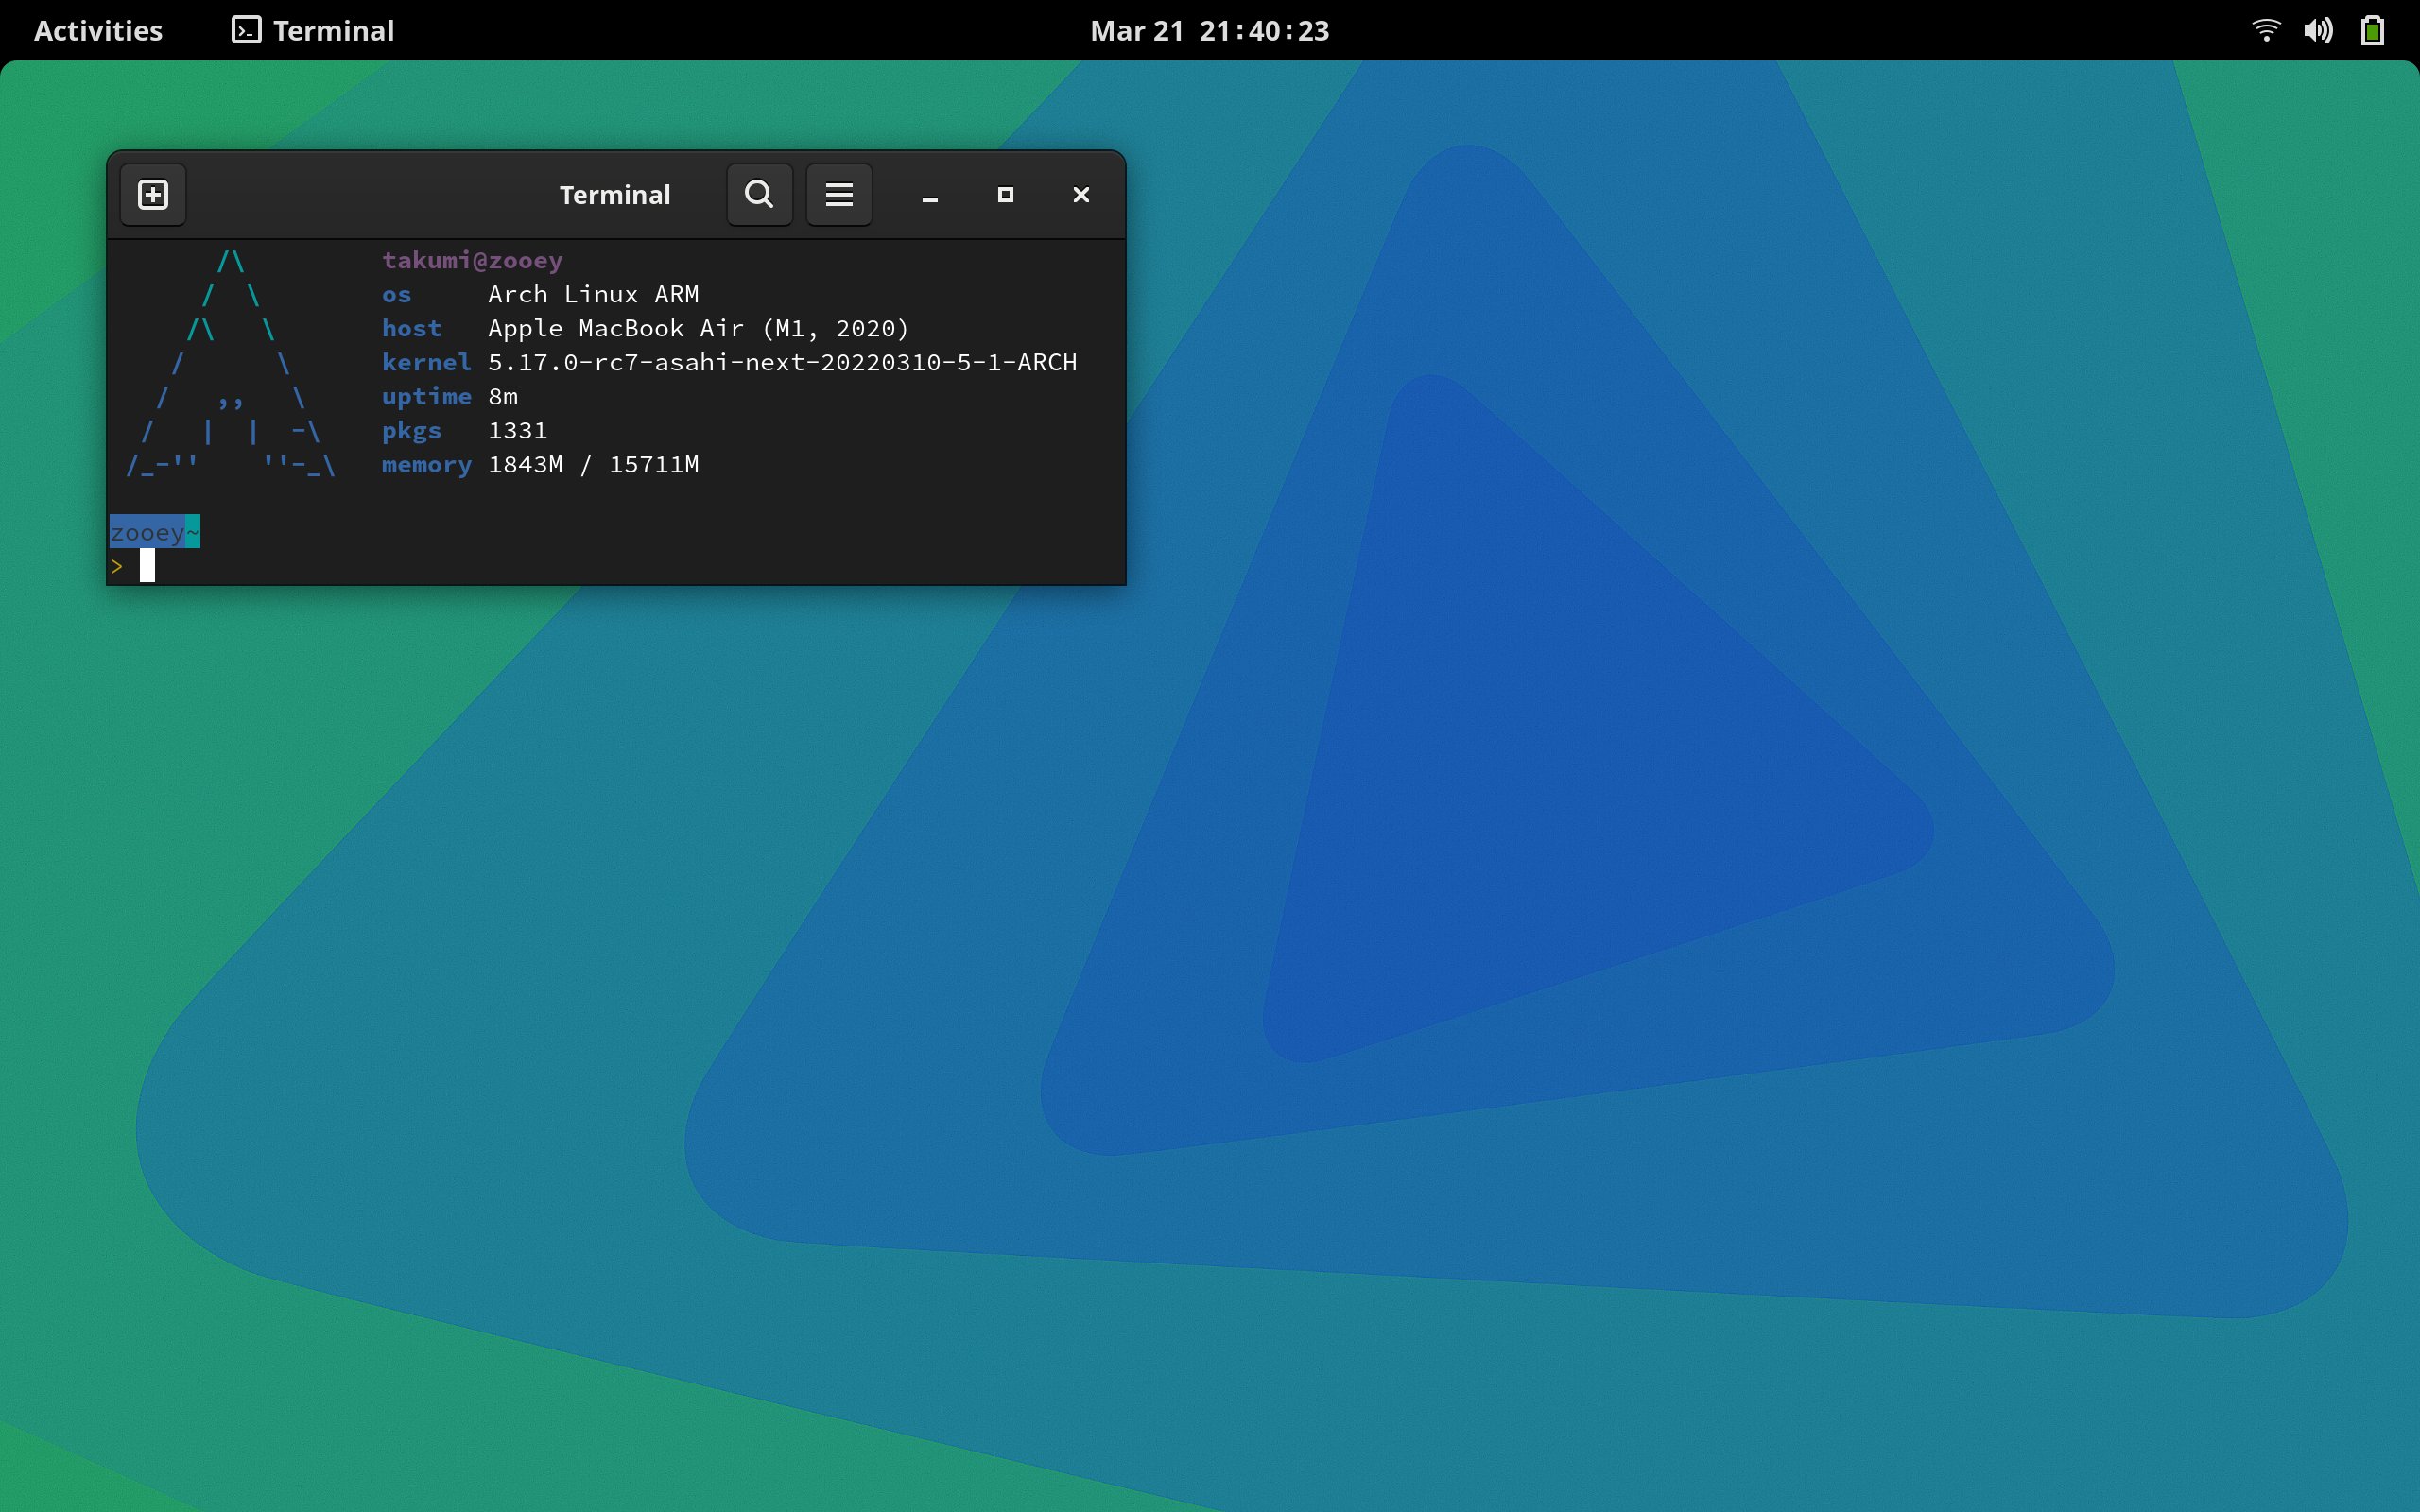This screenshot has height=1512, width=2420.
Task: Click the 'Apple MacBook Air (M1, 2020)' host value
Action: pos(699,329)
